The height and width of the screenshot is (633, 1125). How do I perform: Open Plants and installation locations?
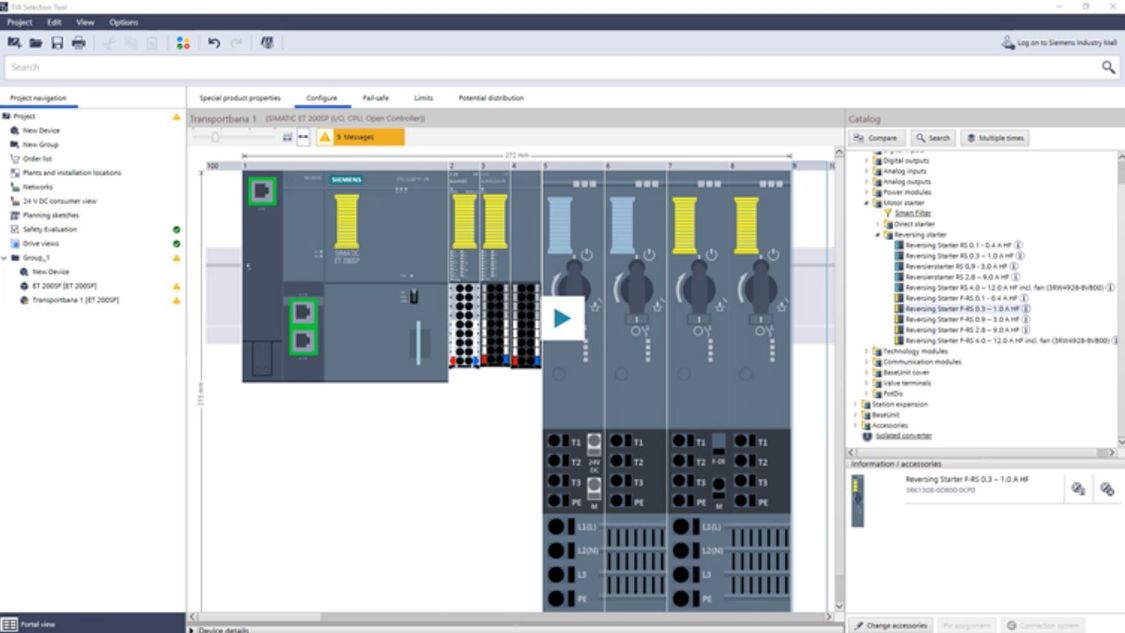pyautogui.click(x=72, y=173)
